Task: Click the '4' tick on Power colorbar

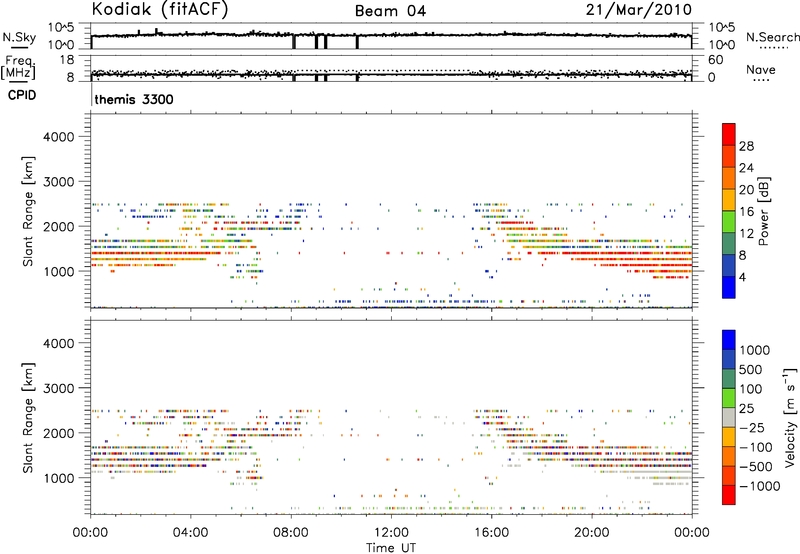Action: coord(742,277)
